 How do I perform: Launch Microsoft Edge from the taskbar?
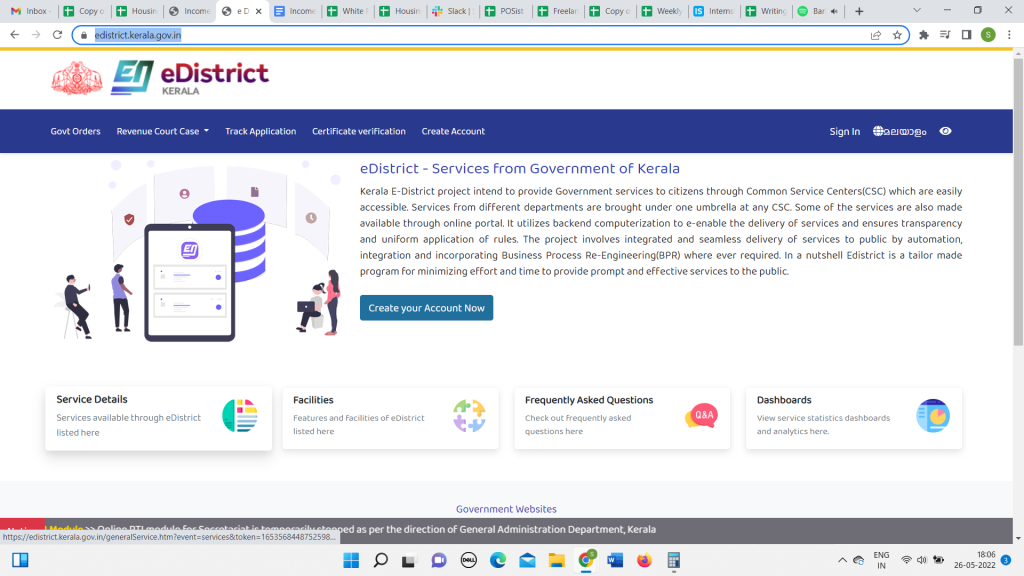pyautogui.click(x=498, y=560)
